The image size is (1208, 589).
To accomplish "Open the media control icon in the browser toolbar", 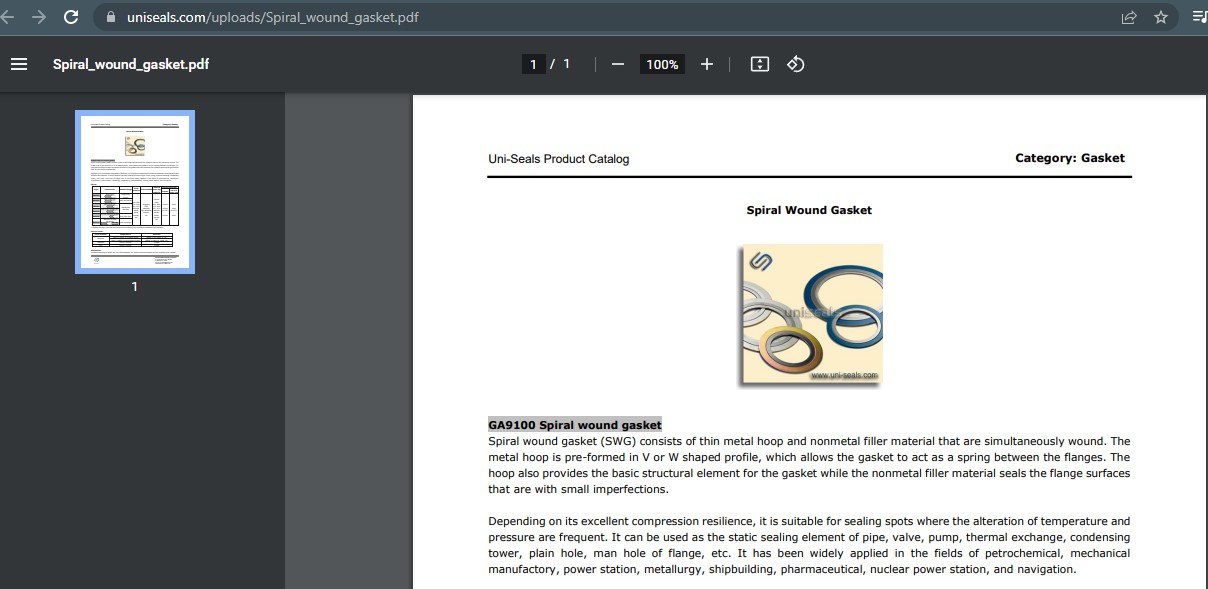I will tap(1199, 17).
